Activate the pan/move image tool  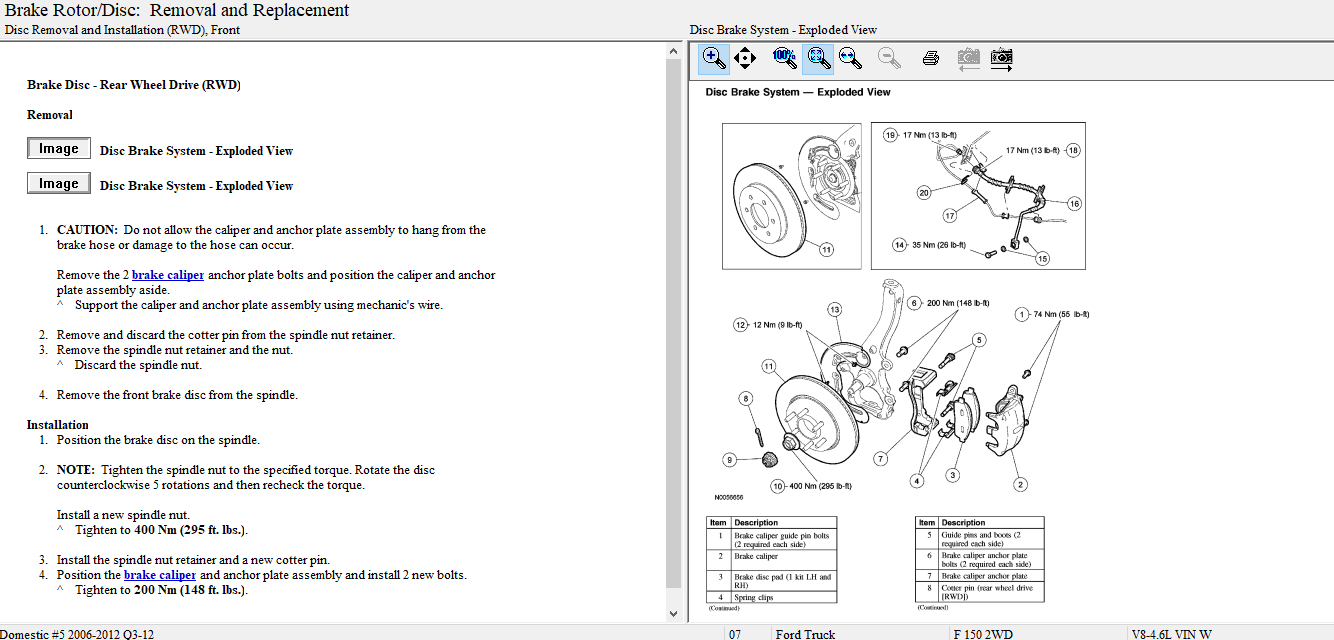point(745,58)
